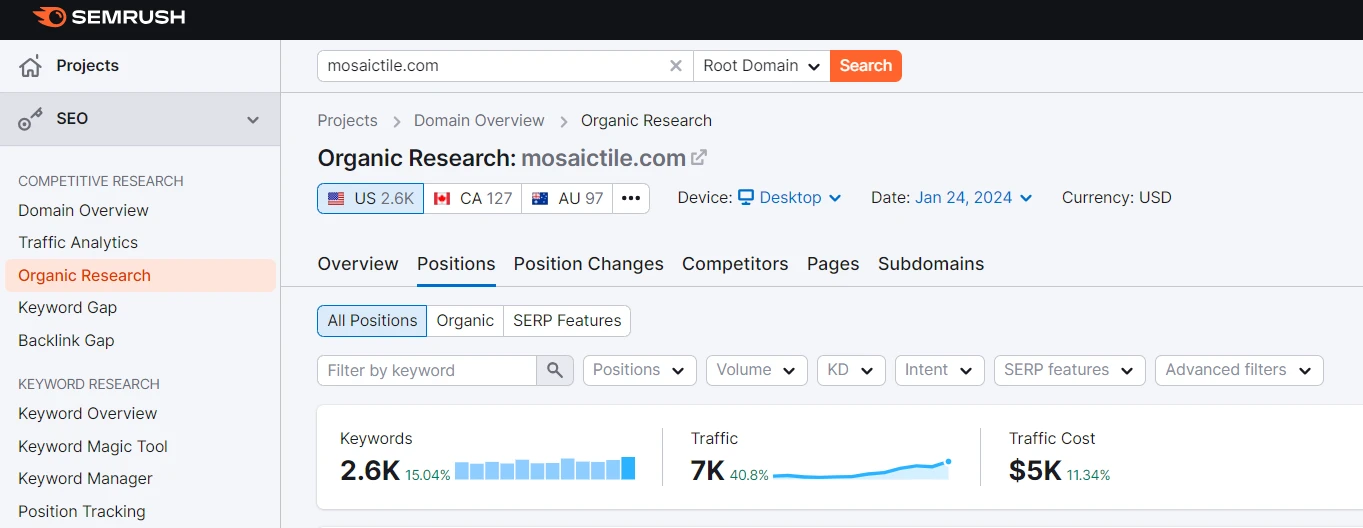This screenshot has width=1363, height=528.
Task: Select the Organic filter button
Action: (x=465, y=321)
